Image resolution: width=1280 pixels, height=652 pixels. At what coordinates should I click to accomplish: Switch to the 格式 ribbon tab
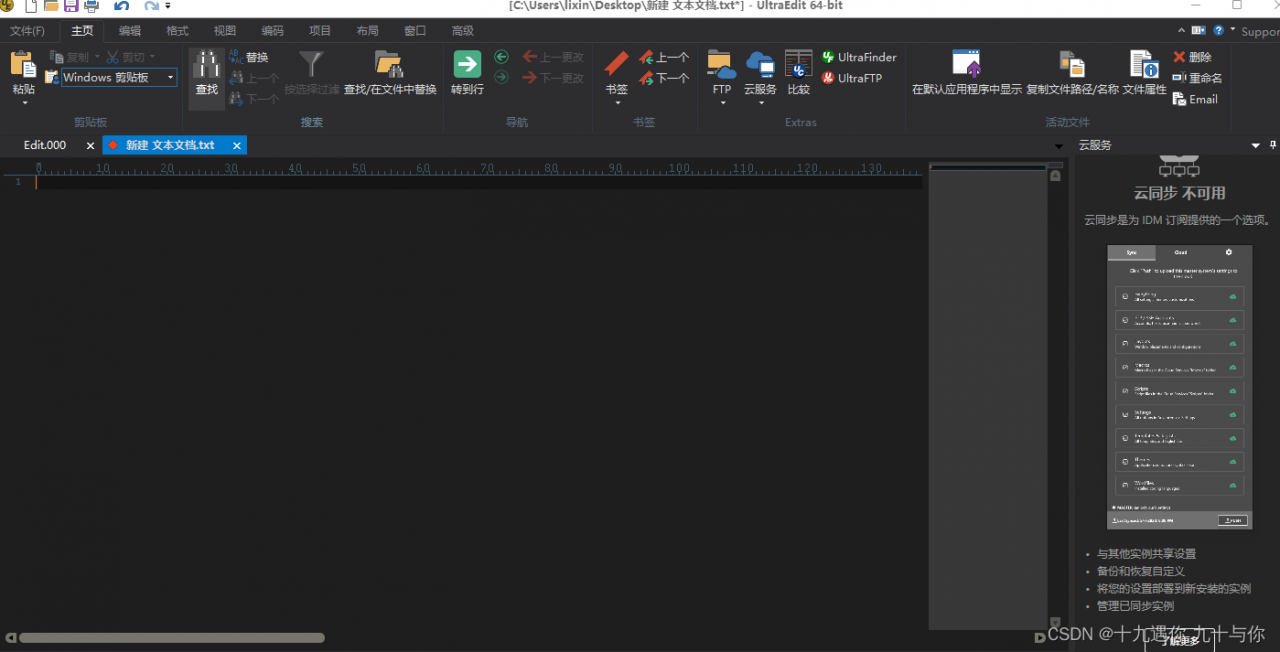coord(177,31)
